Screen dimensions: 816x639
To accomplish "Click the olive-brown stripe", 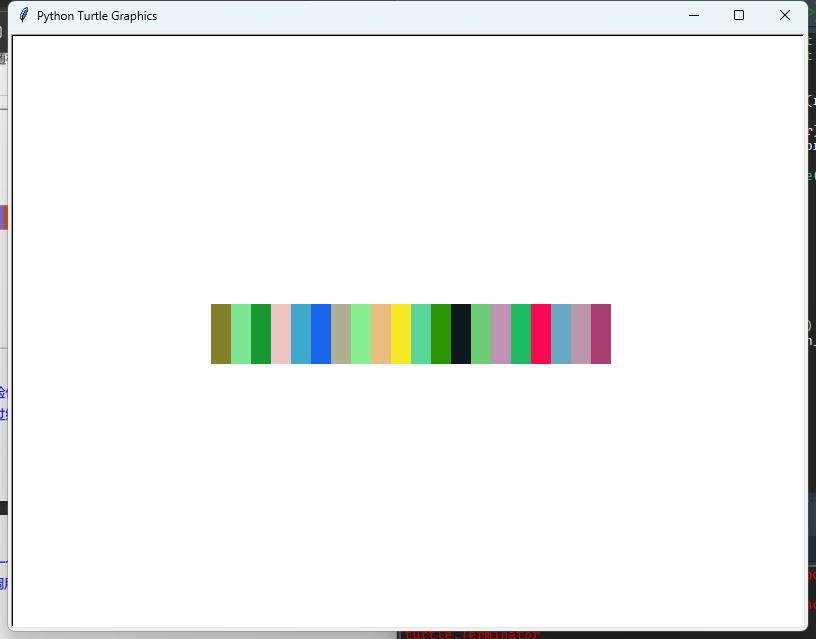I will pyautogui.click(x=221, y=334).
